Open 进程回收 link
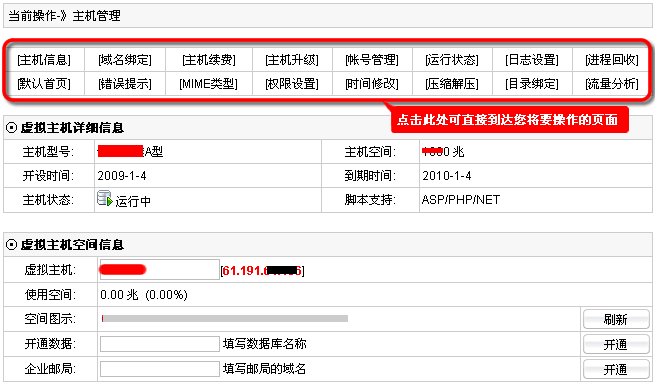 click(612, 60)
